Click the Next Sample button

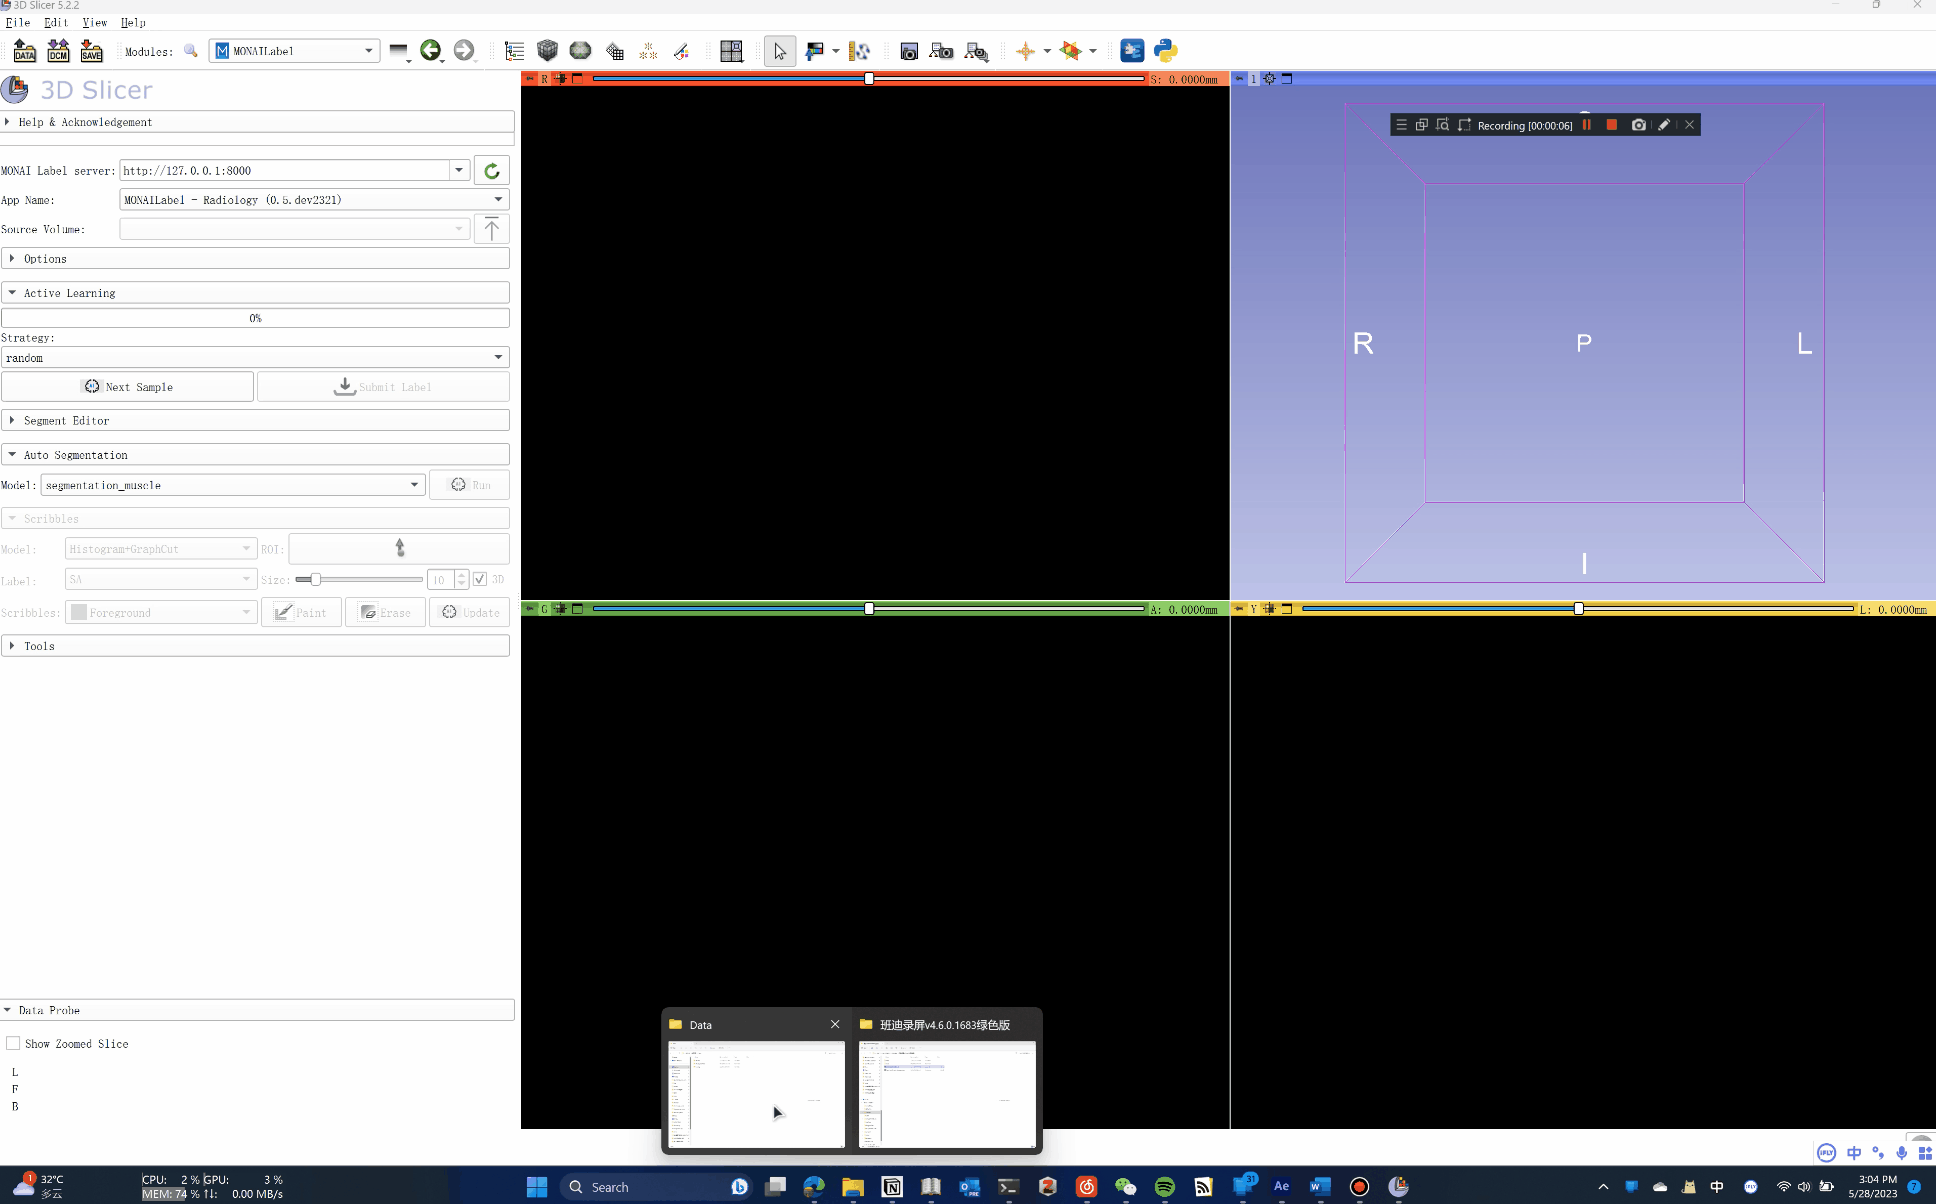point(127,387)
